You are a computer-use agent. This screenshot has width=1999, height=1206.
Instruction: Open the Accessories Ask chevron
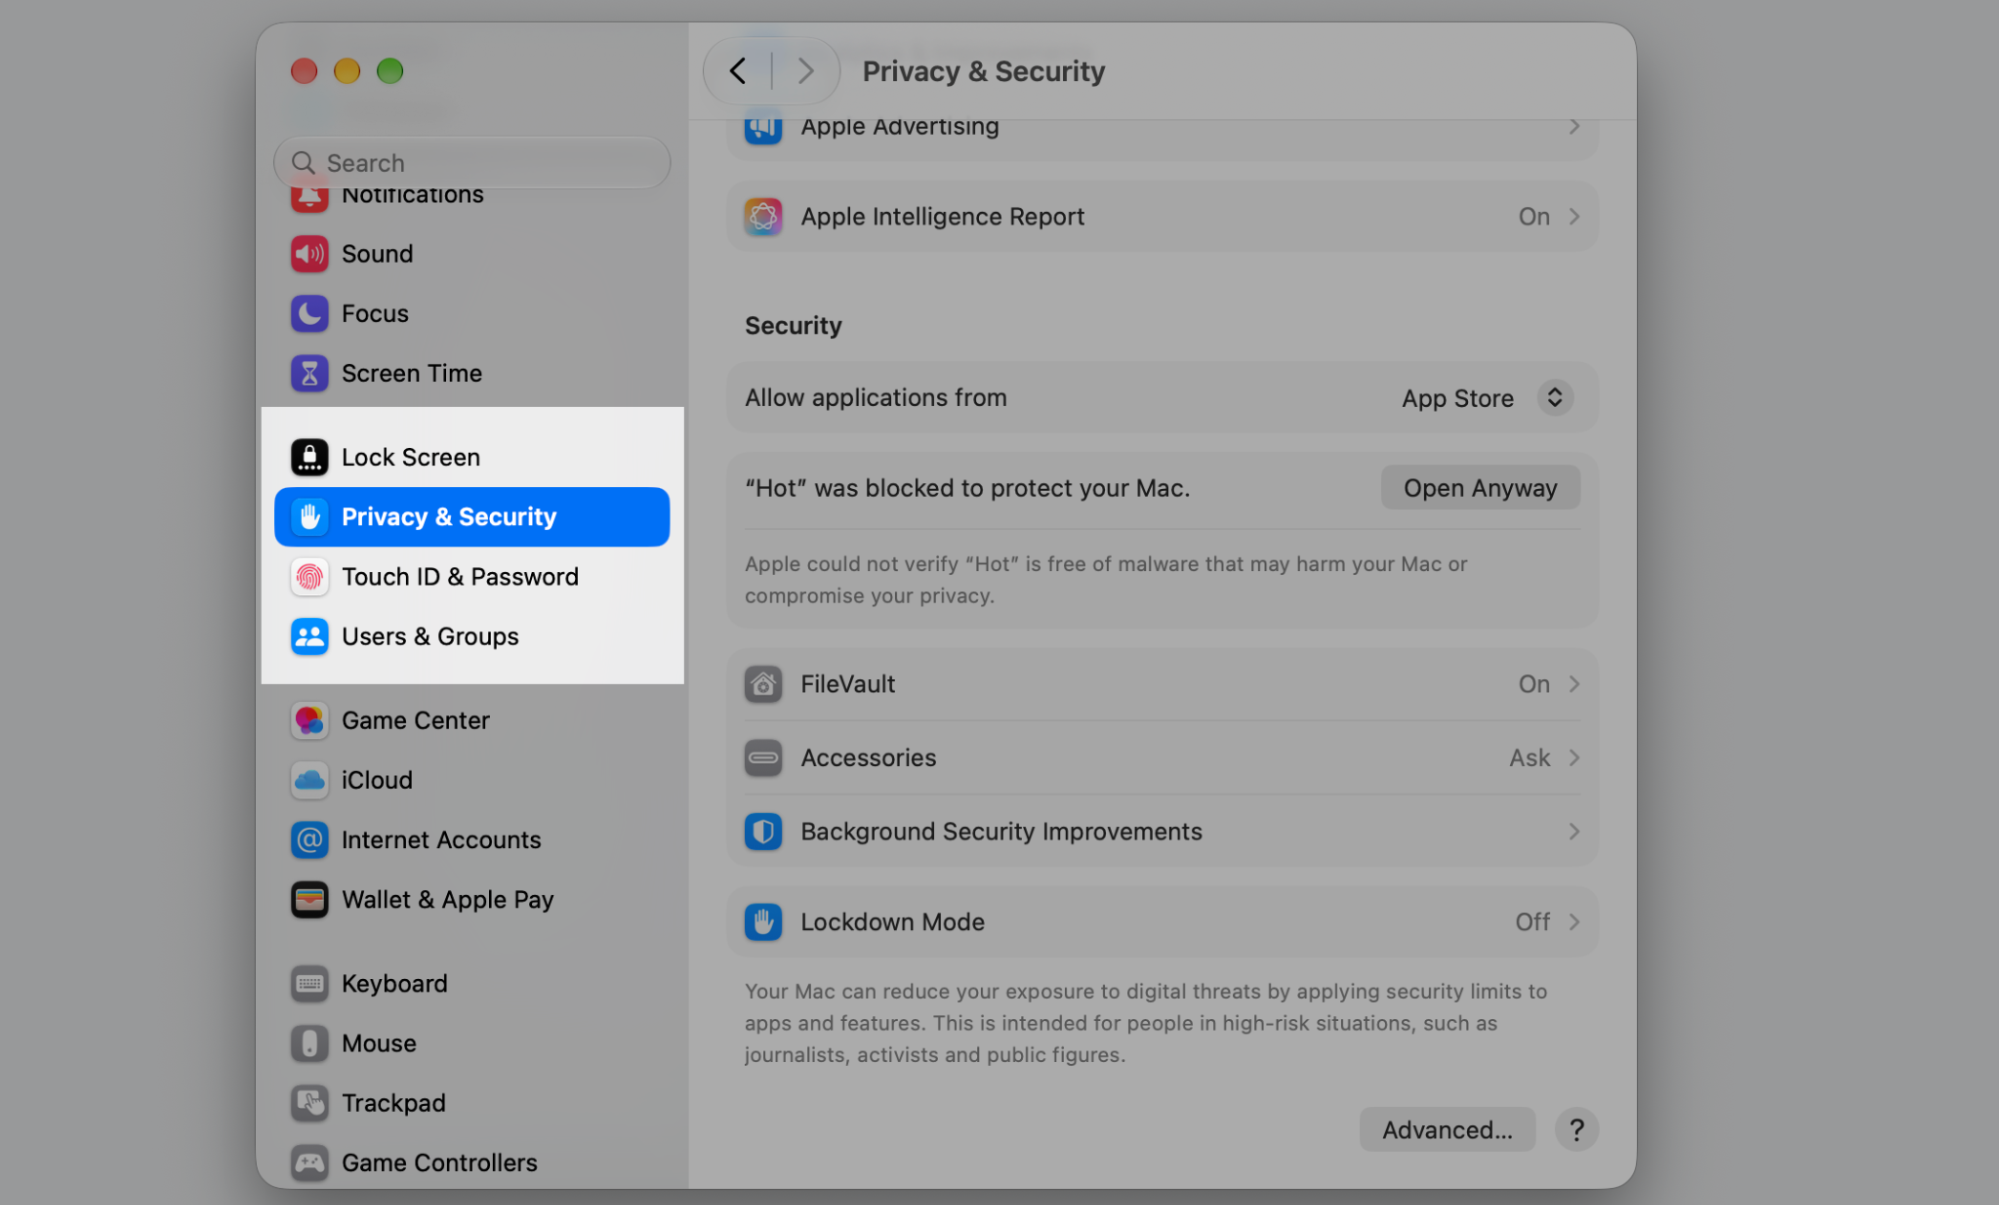1574,758
